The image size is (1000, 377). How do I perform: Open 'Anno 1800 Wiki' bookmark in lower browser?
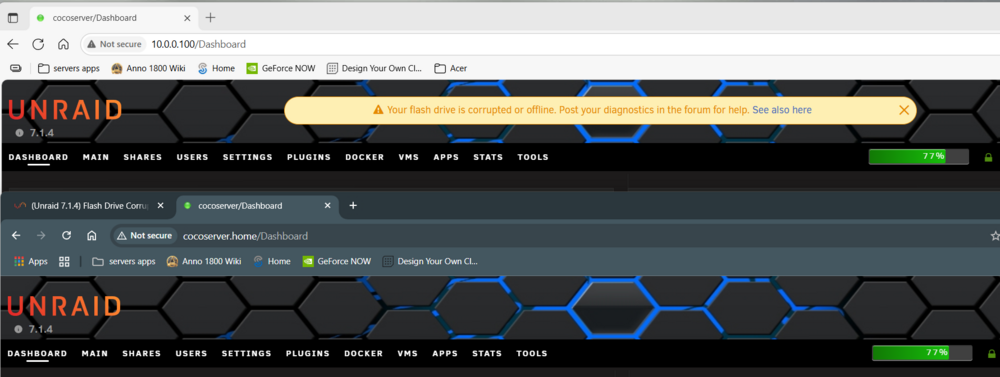[x=204, y=262]
